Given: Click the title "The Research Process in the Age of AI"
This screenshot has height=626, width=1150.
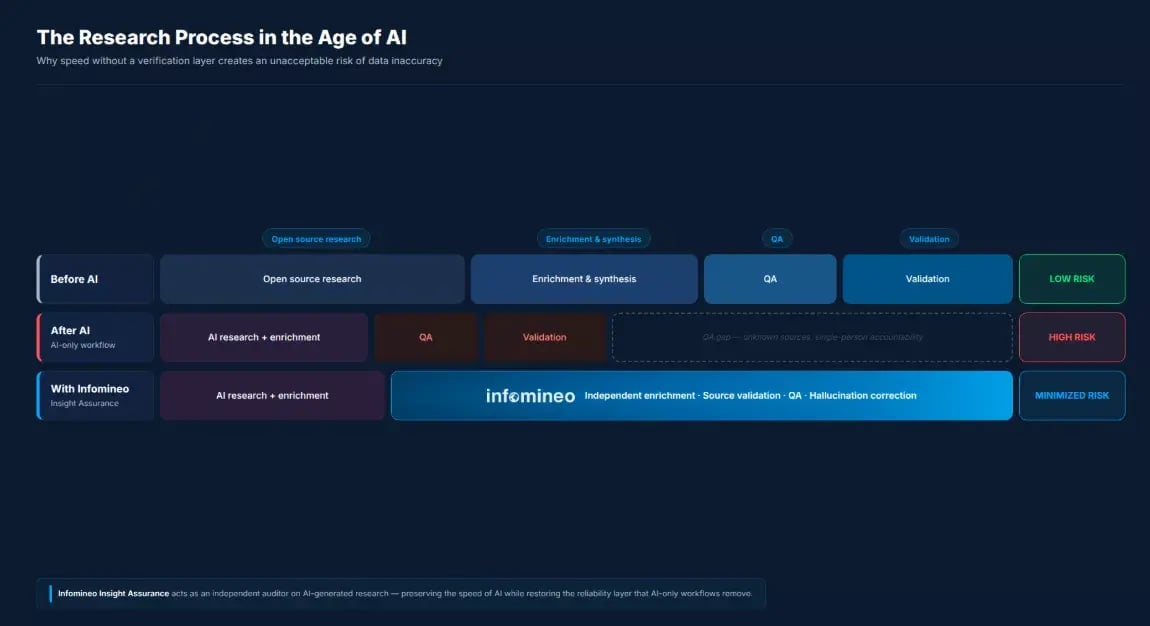Looking at the screenshot, I should 221,37.
